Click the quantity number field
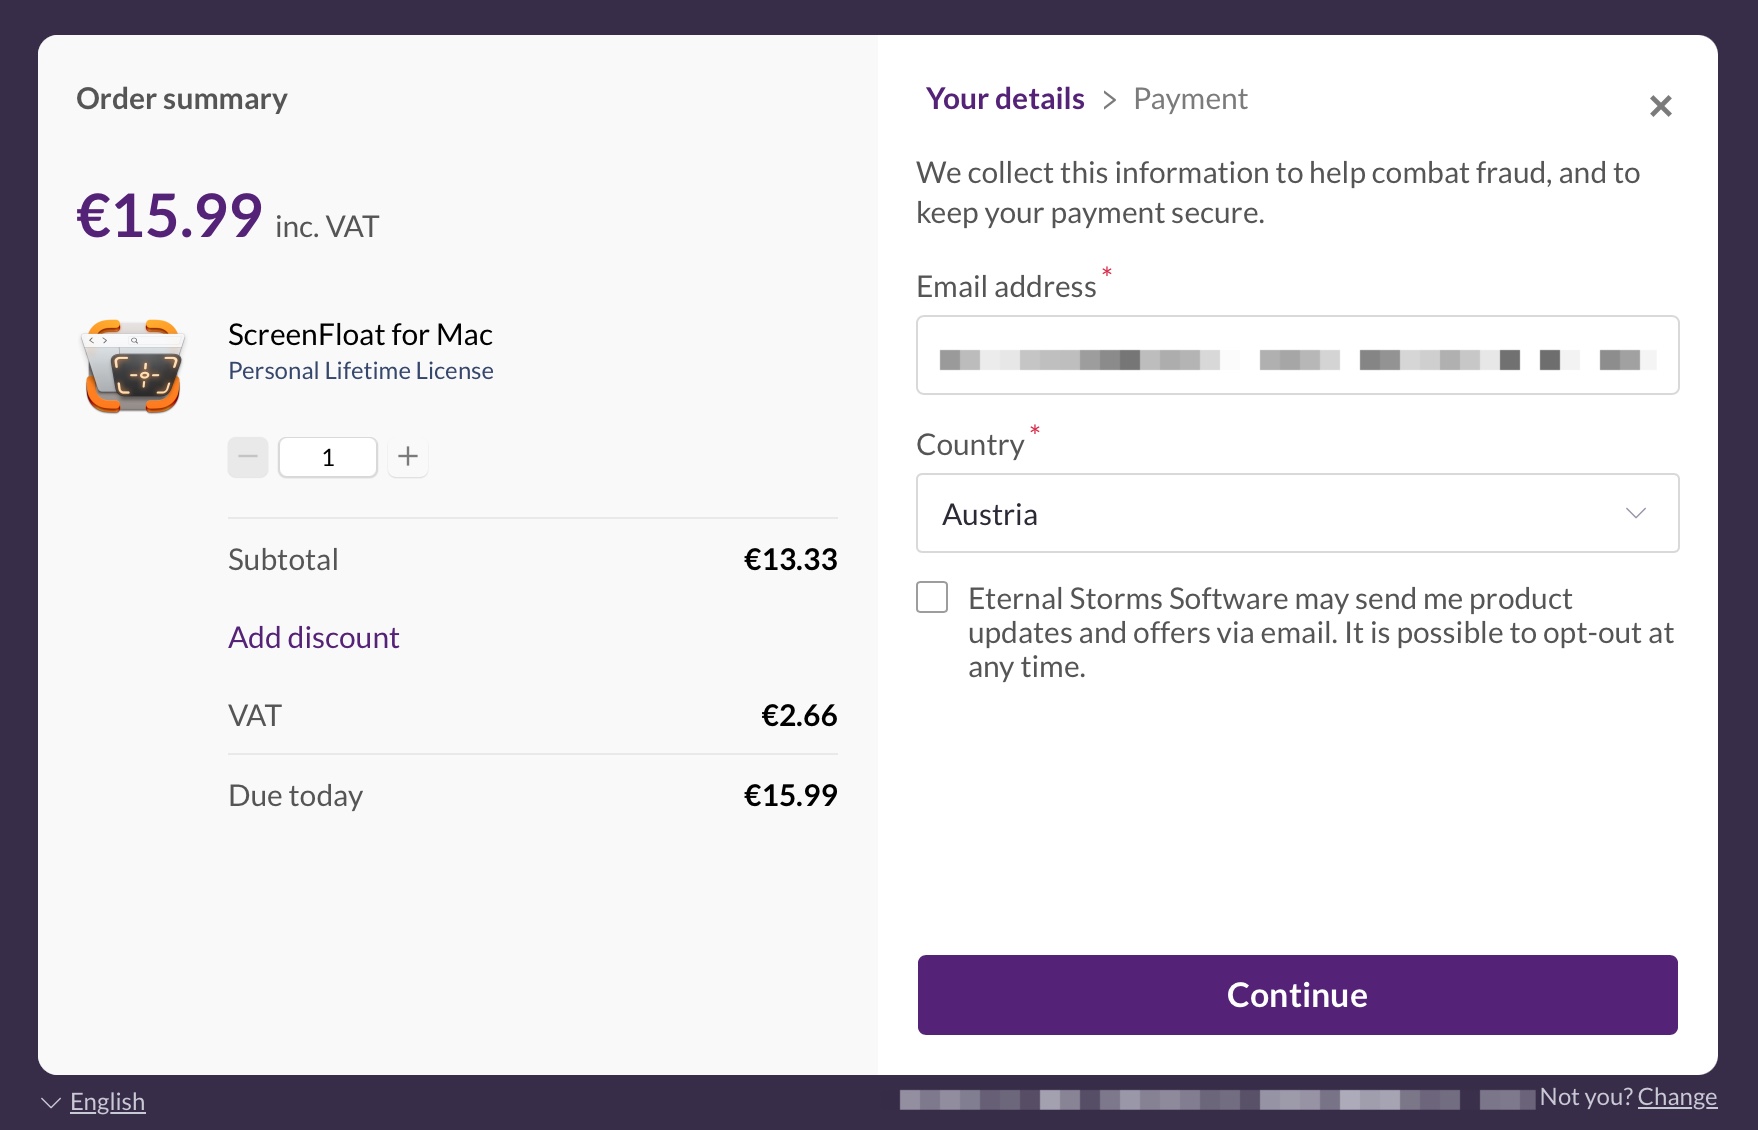The width and height of the screenshot is (1758, 1130). tap(328, 457)
